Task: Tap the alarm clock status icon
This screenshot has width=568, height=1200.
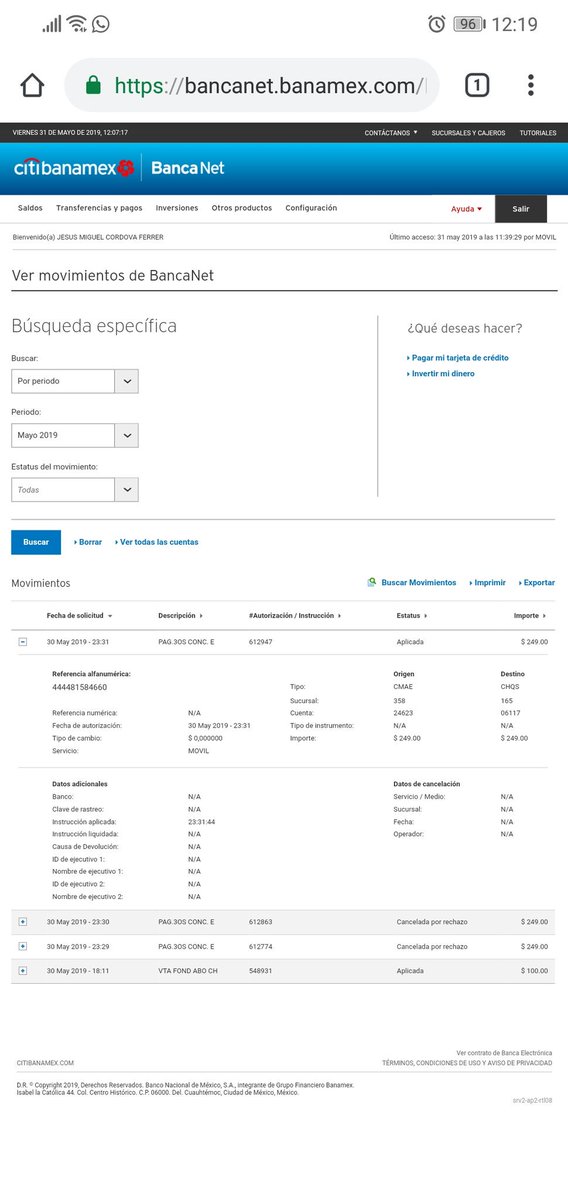Action: coord(436,24)
